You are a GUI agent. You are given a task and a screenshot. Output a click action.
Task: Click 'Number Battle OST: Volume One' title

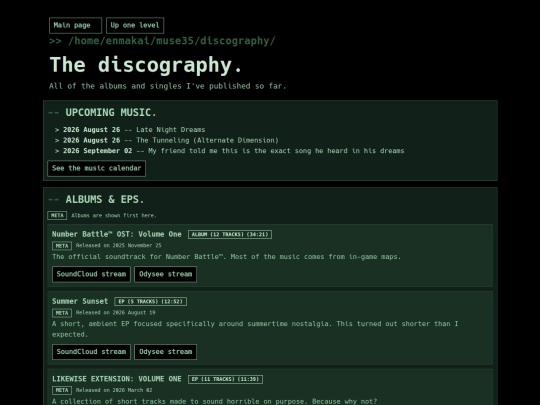coord(117,234)
